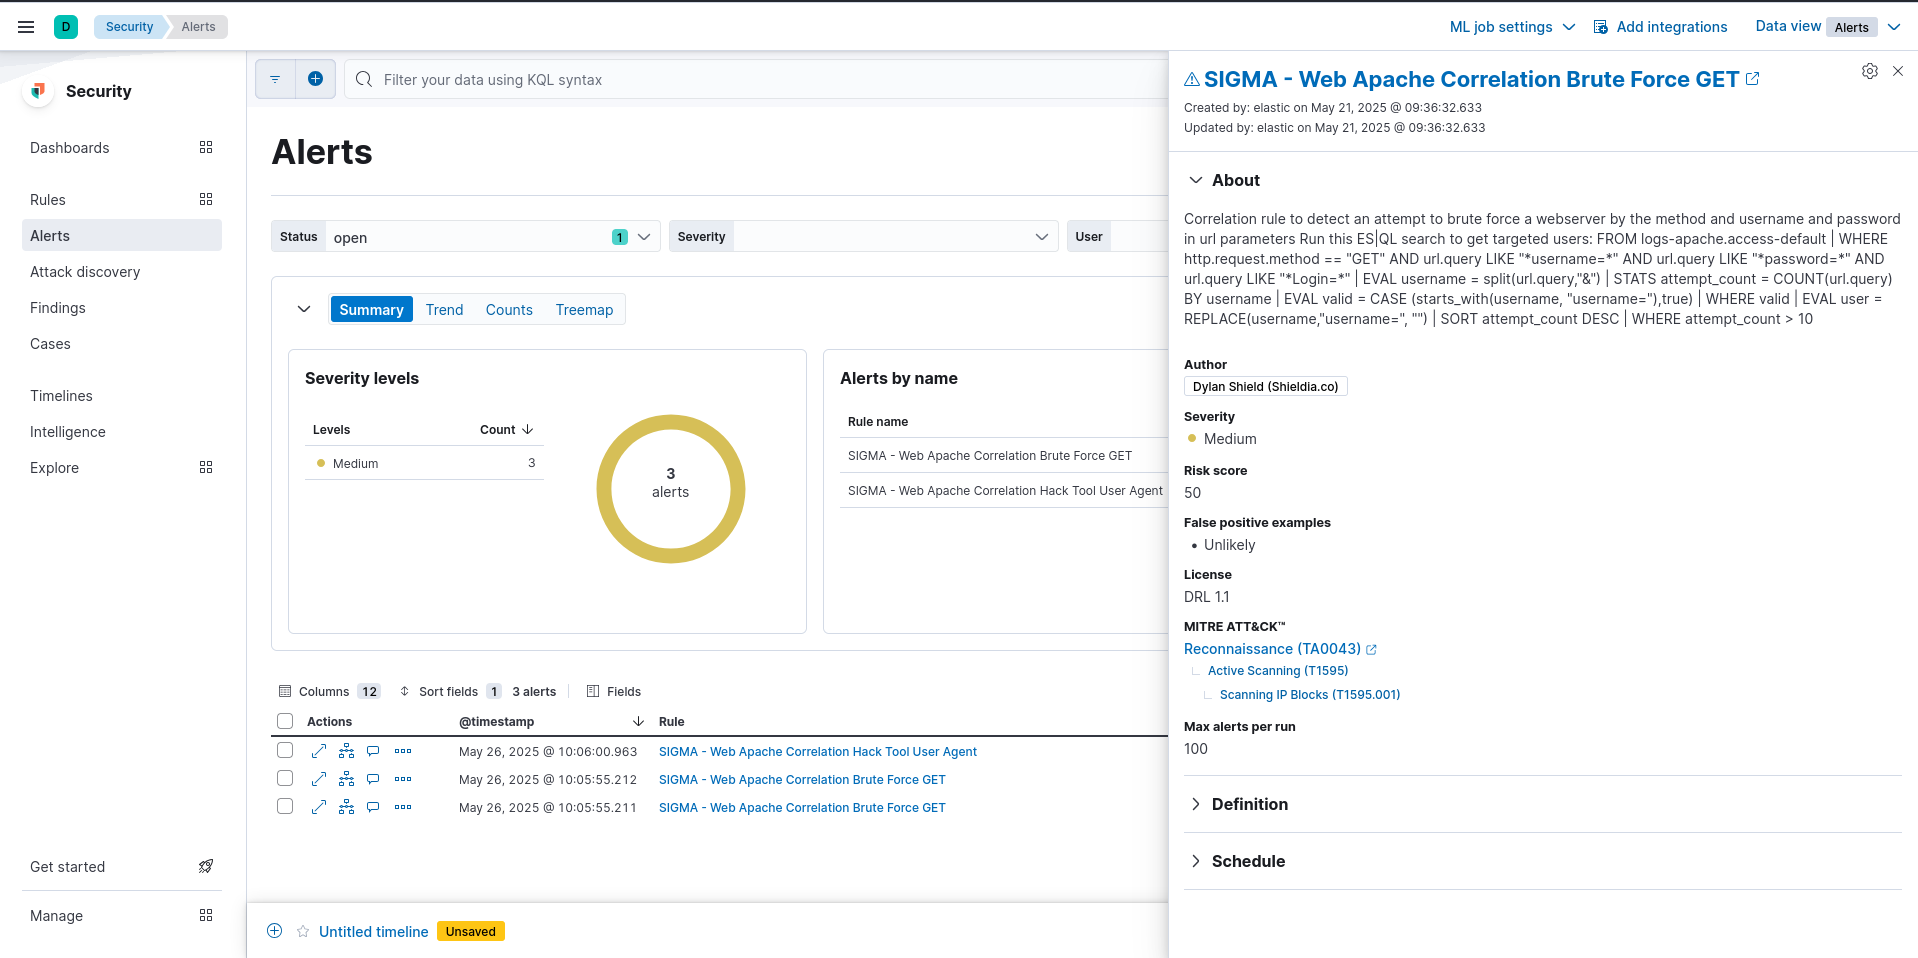Screen dimensions: 1918x958
Task: Click the add filter plus icon
Action: tap(315, 79)
